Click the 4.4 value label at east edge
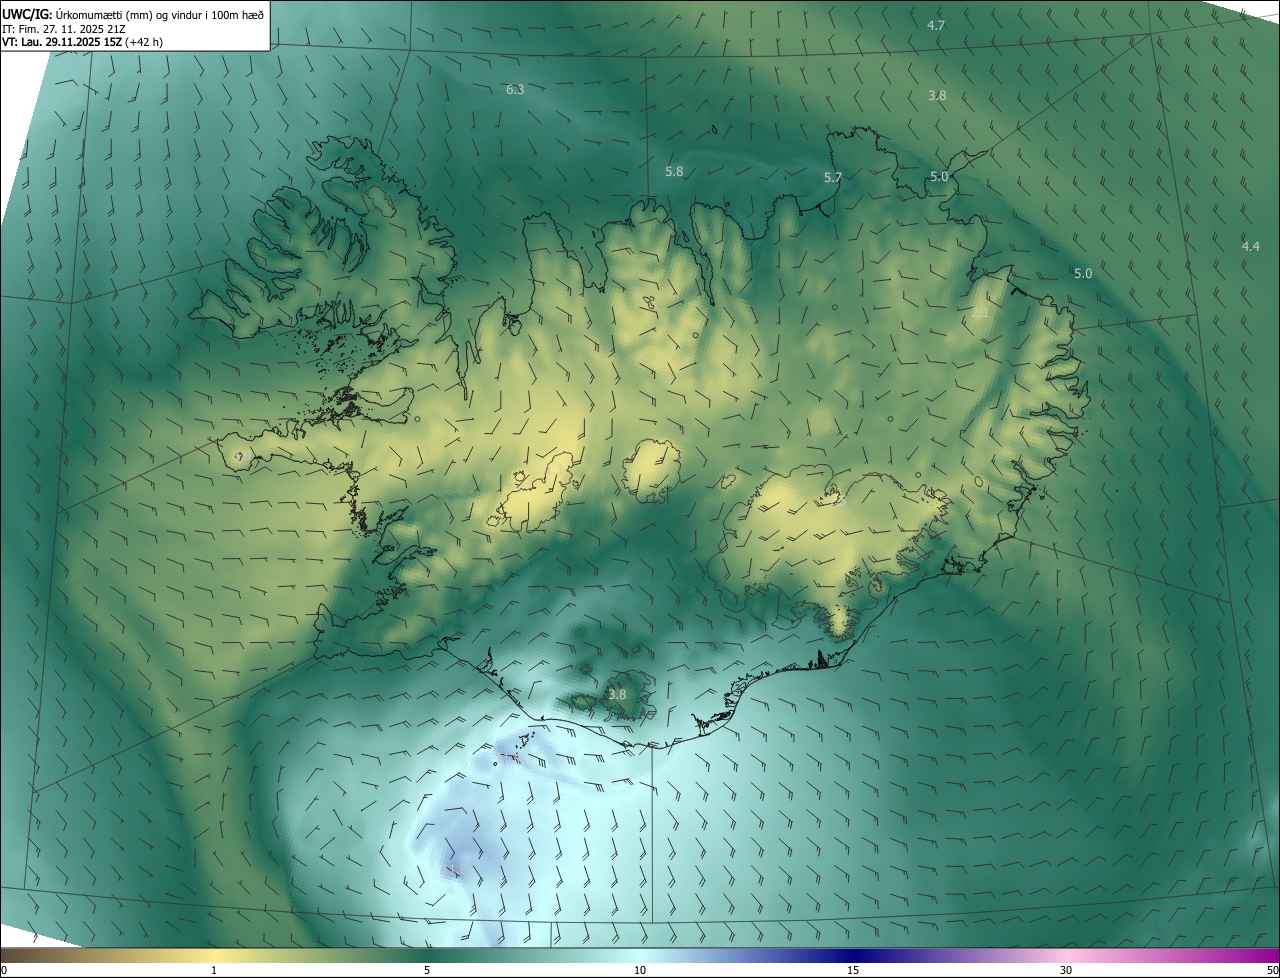Screen dimensions: 1280x978 point(1250,247)
